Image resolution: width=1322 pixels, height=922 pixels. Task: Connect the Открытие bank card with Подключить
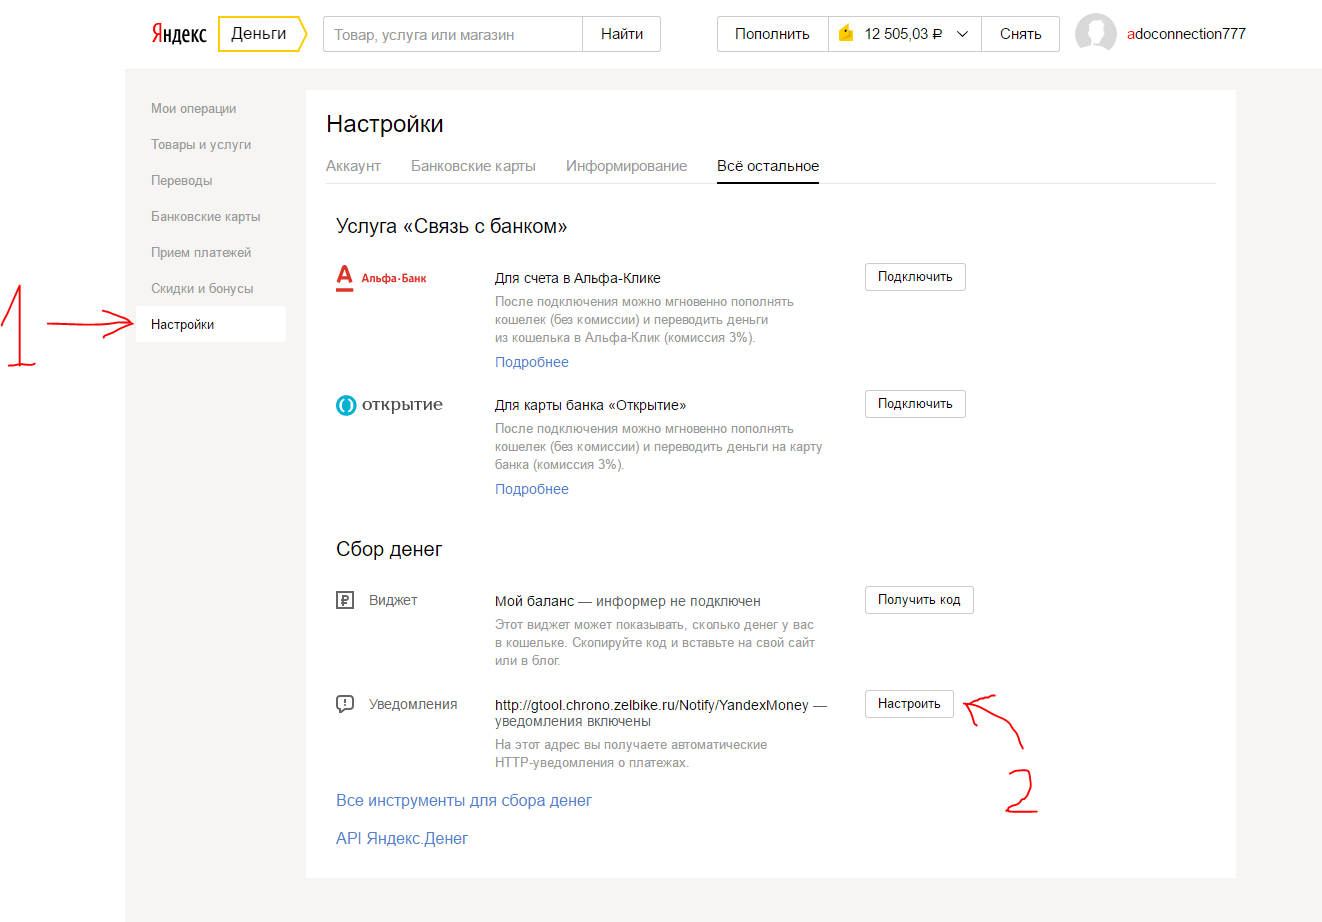915,404
